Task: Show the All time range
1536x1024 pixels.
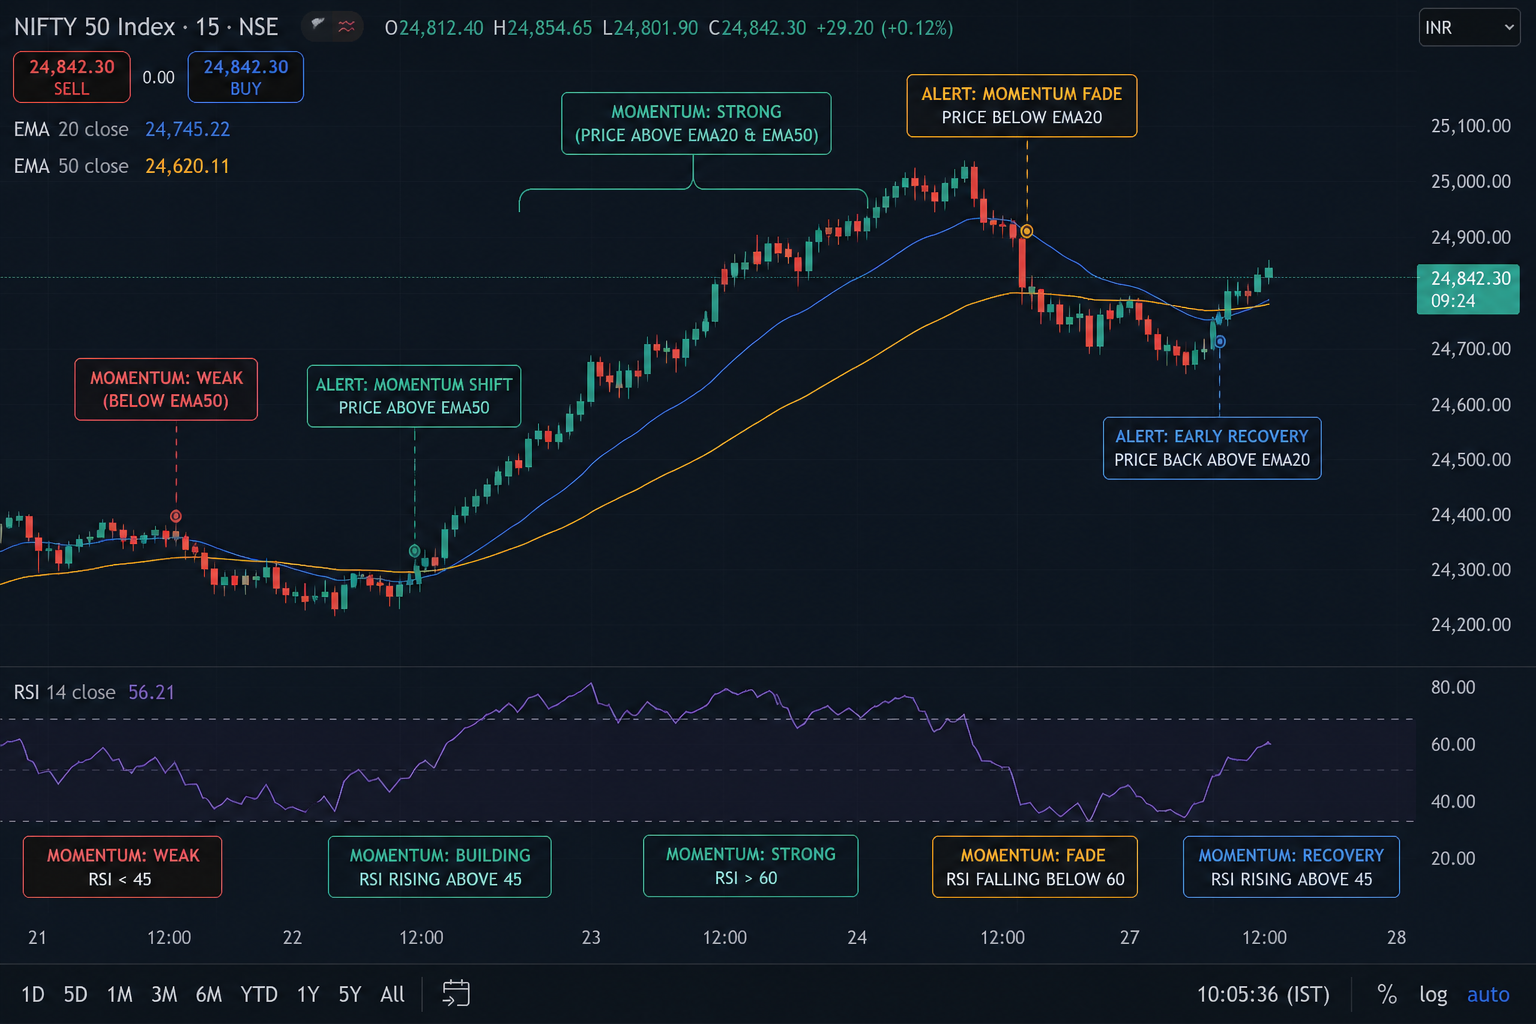Action: [x=393, y=994]
